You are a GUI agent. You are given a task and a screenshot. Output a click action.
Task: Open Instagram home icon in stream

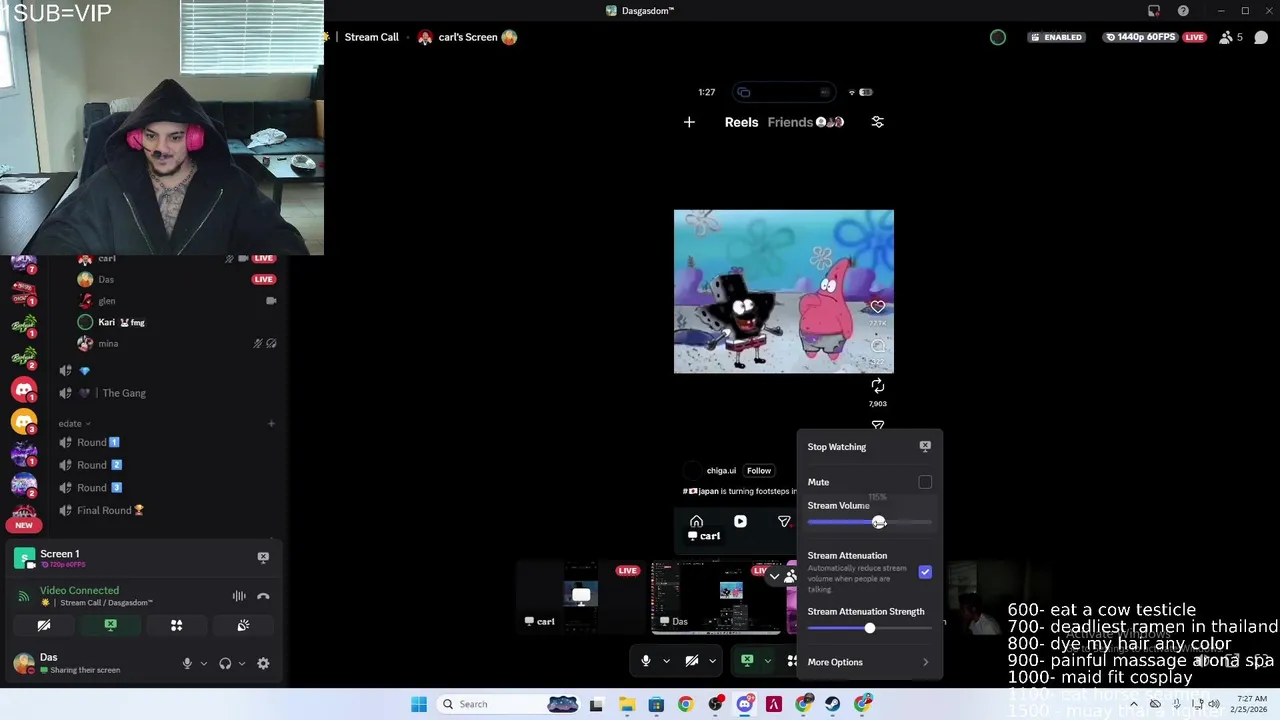click(696, 522)
